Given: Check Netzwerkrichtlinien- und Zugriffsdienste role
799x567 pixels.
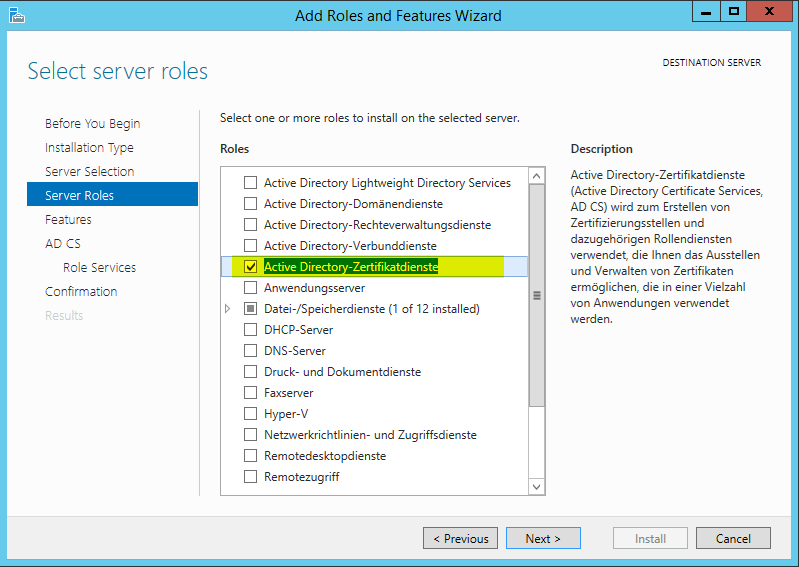Looking at the screenshot, I should pos(250,435).
